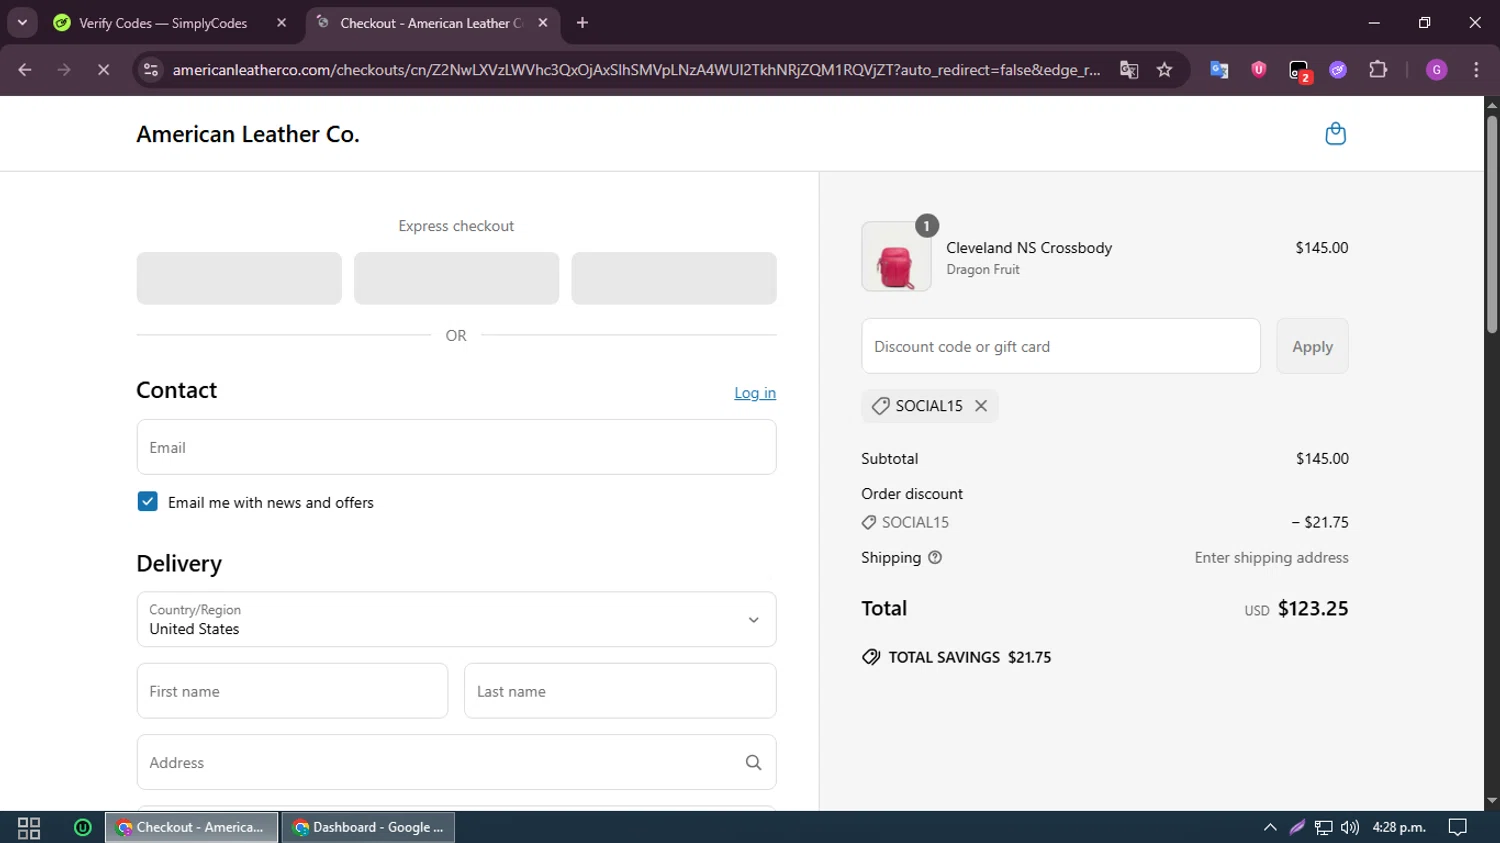Image resolution: width=1500 pixels, height=843 pixels.
Task: Apply the discount code
Action: [x=1312, y=346]
